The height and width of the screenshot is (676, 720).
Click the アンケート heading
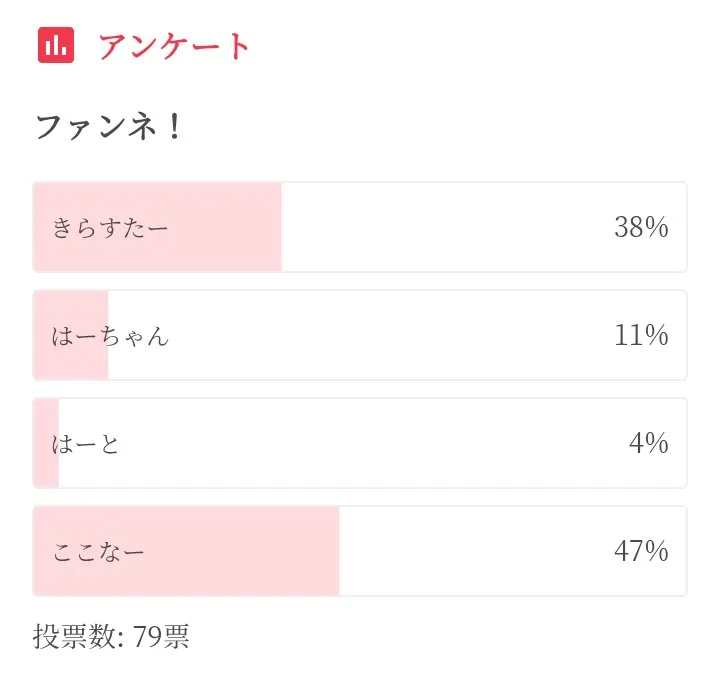tap(174, 46)
